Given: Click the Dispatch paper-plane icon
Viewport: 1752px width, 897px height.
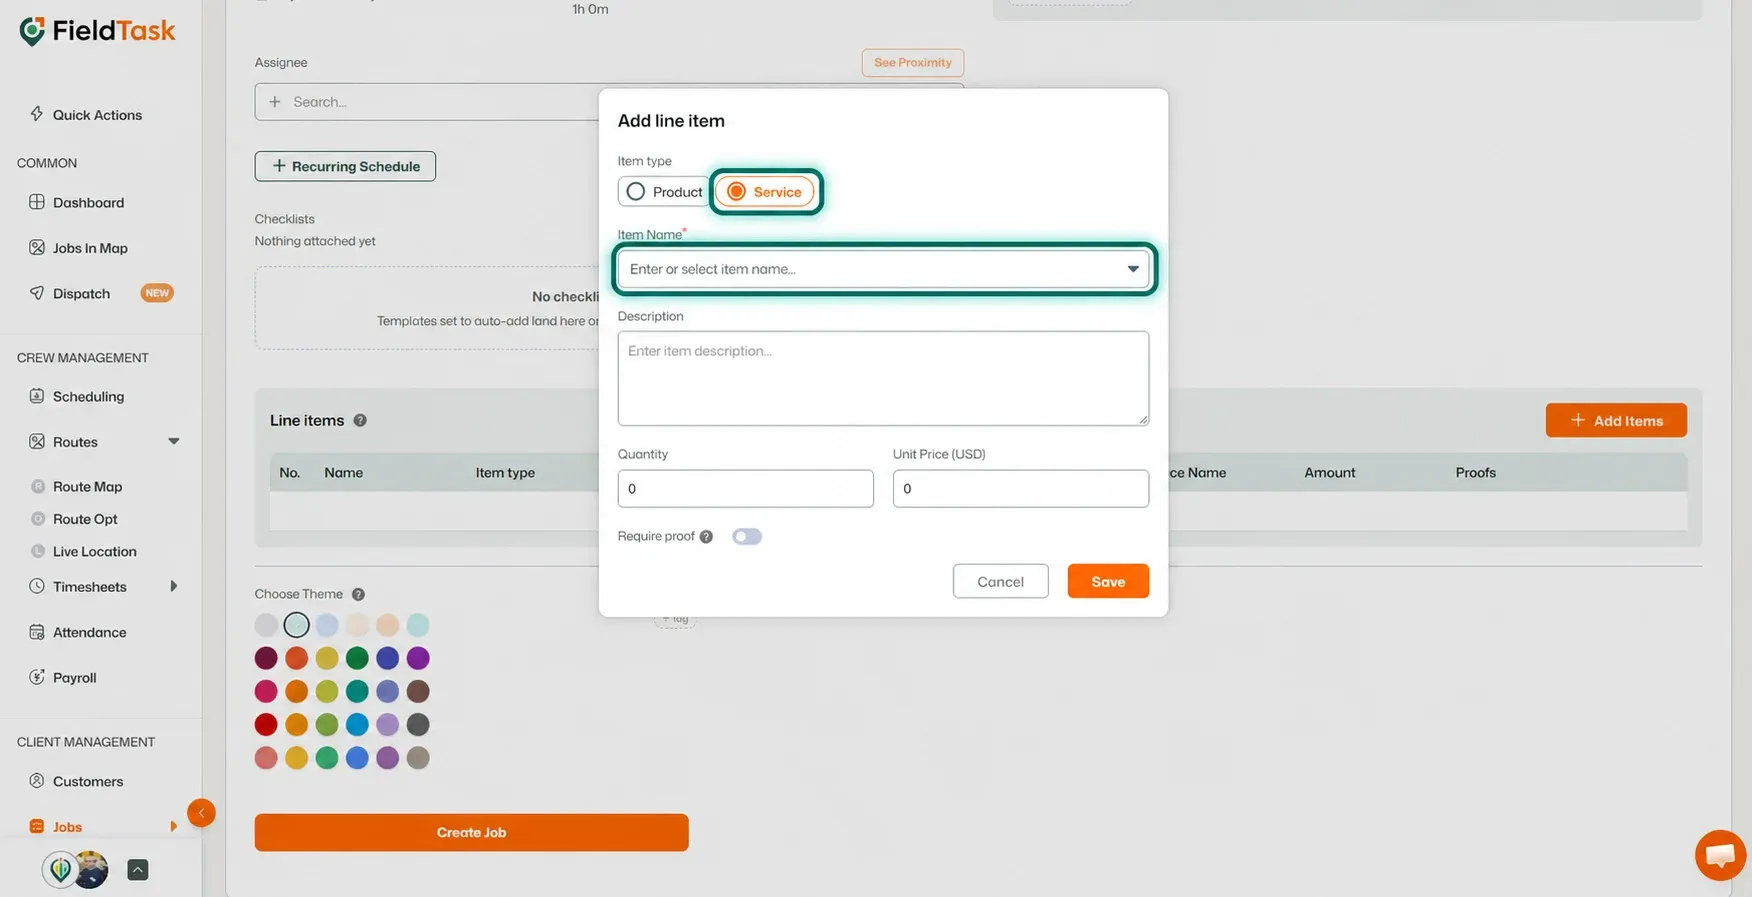Looking at the screenshot, I should click(37, 293).
